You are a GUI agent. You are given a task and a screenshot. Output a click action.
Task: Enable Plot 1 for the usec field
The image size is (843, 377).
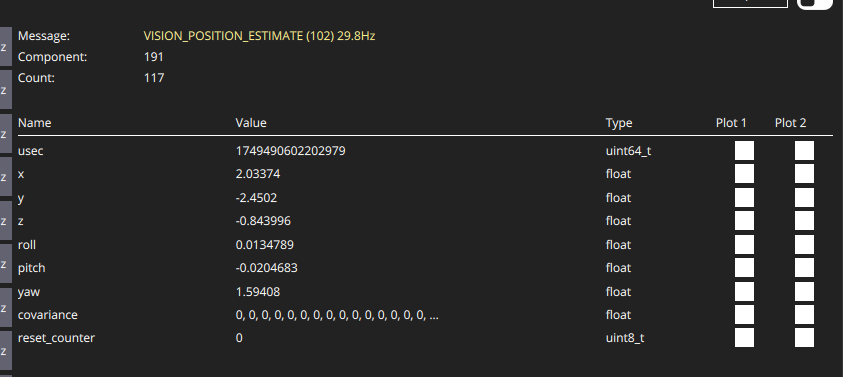744,151
